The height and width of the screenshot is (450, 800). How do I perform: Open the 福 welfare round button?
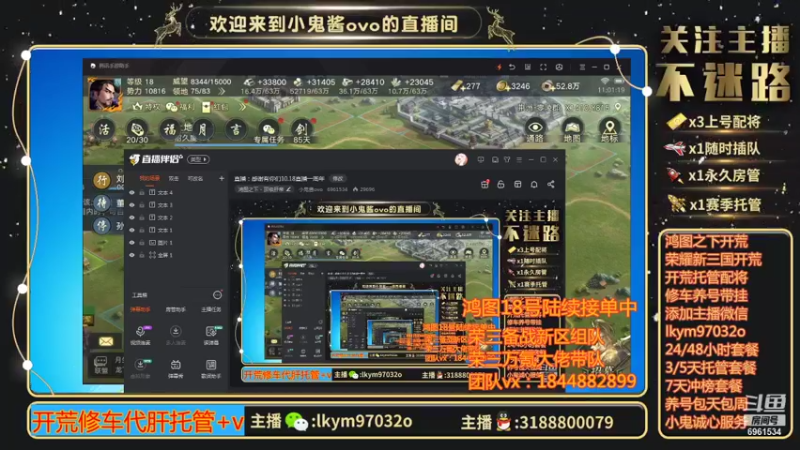point(169,130)
